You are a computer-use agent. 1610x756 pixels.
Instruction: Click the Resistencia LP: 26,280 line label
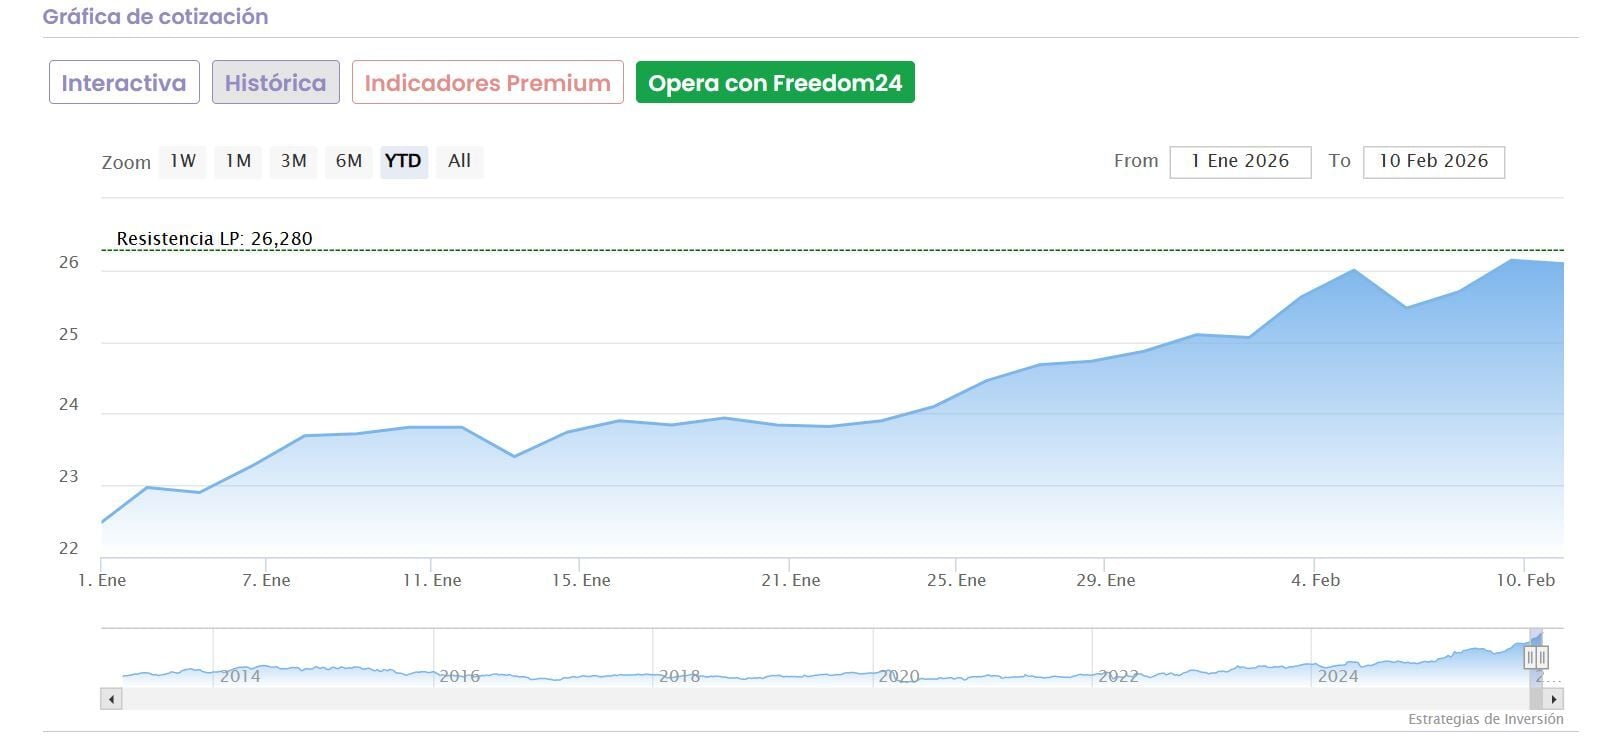point(214,239)
